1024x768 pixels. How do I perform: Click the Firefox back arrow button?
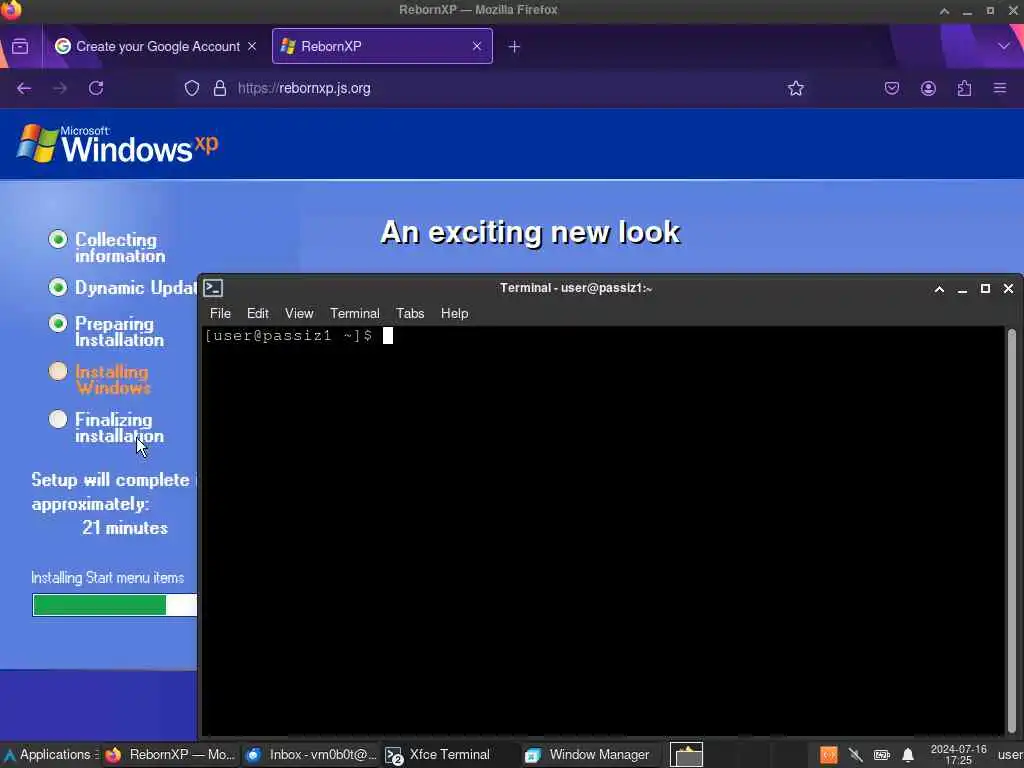click(24, 88)
